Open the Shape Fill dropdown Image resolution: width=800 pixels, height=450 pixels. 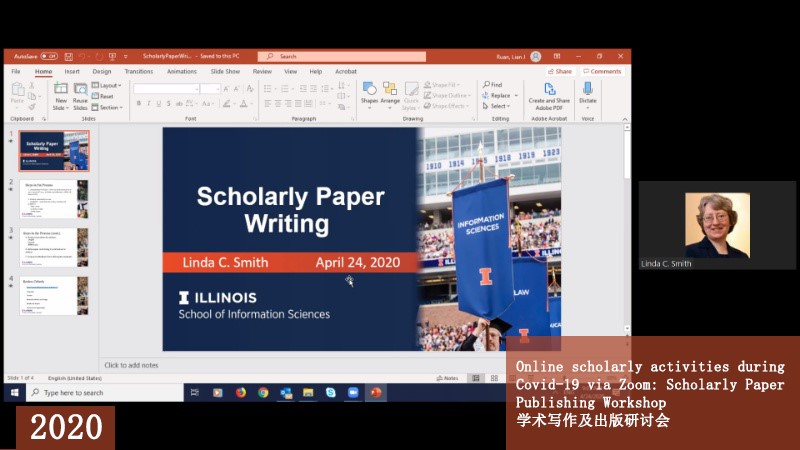click(442, 85)
